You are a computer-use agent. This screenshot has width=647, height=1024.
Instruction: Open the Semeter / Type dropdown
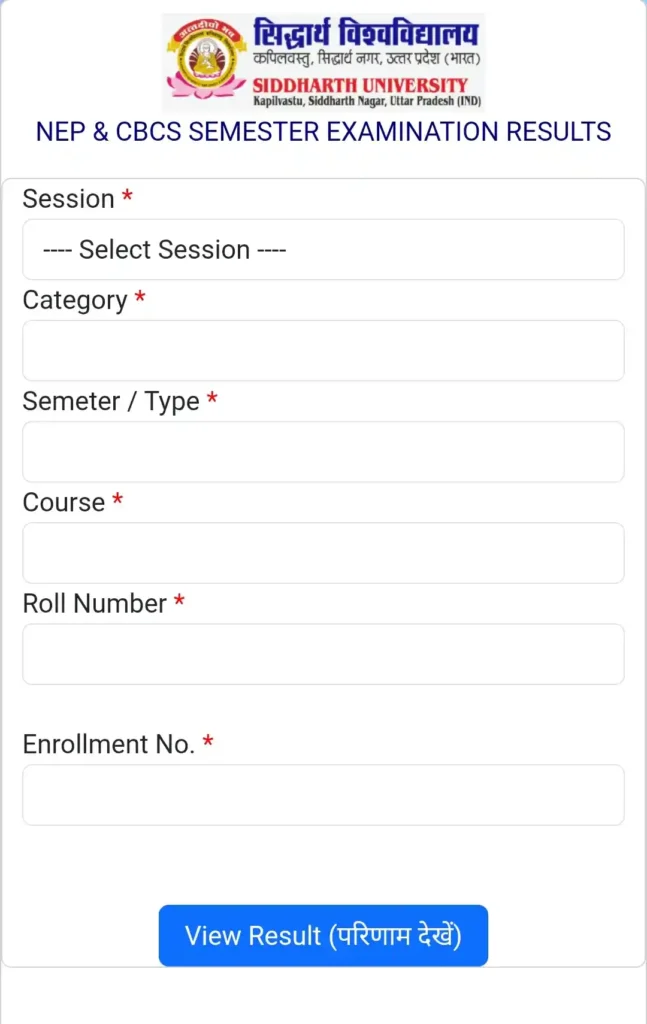(323, 451)
